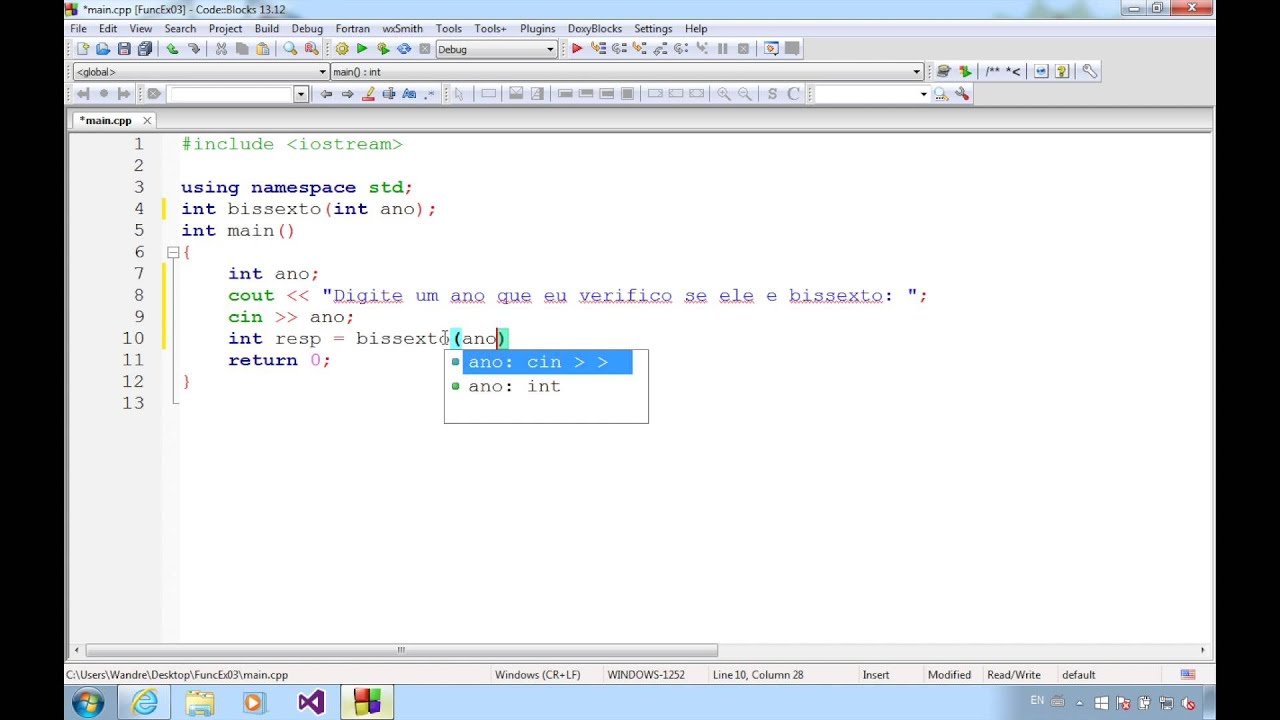This screenshot has height=720, width=1280.
Task: Open the Windows Start button
Action: 87,703
